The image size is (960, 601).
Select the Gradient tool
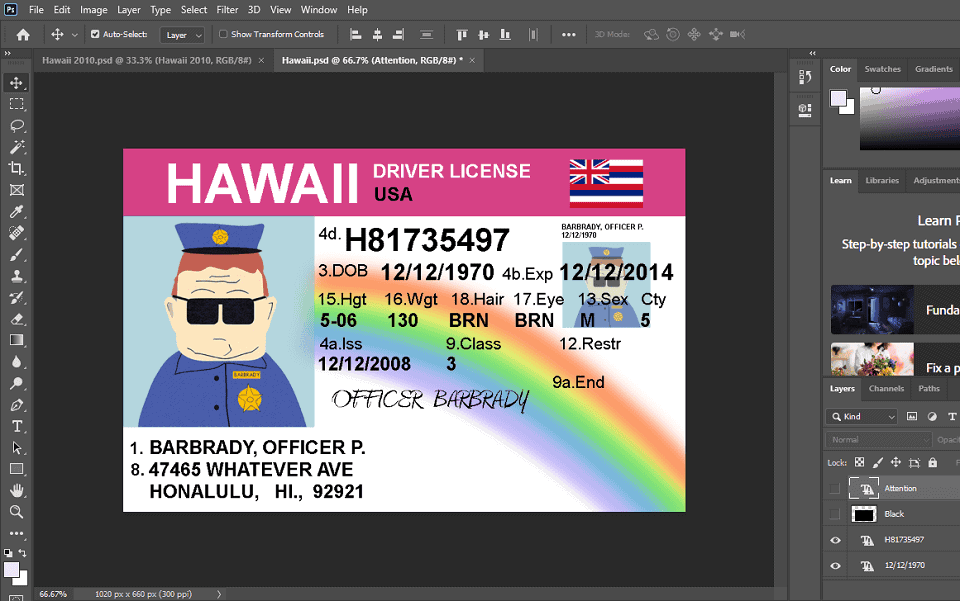17,340
